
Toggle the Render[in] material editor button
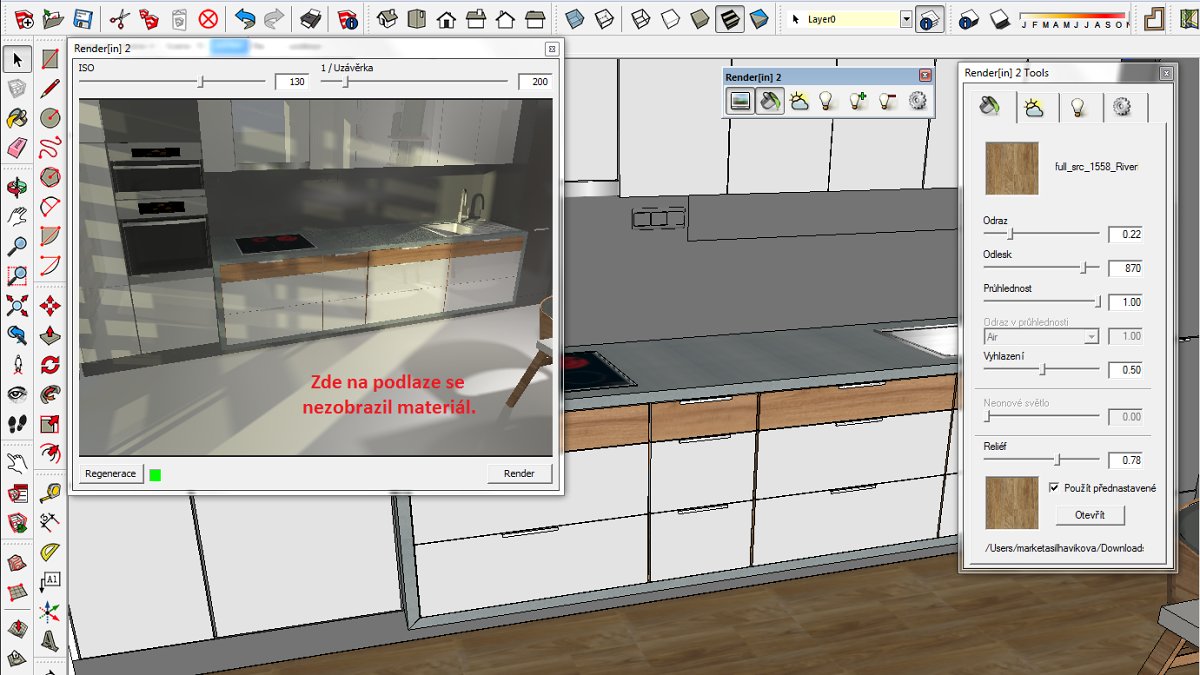[769, 100]
